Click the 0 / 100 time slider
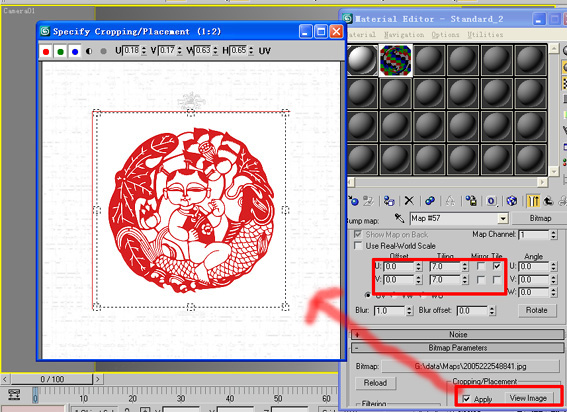567x412 pixels. pyautogui.click(x=52, y=379)
